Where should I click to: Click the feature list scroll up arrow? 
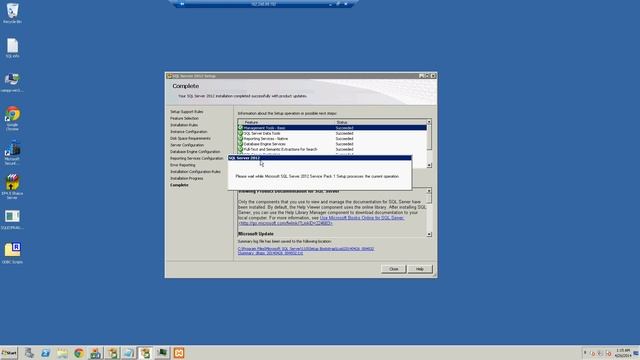tap(429, 122)
